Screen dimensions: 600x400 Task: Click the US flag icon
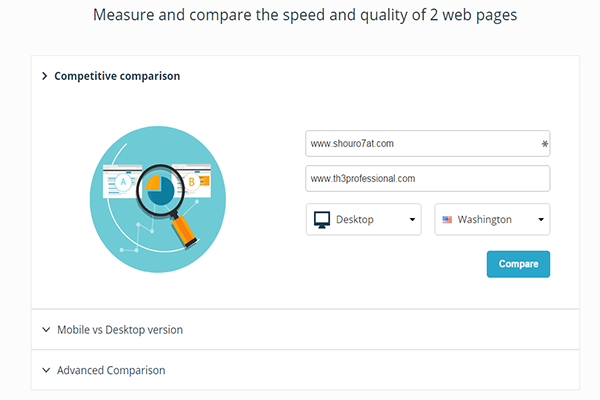pyautogui.click(x=447, y=220)
